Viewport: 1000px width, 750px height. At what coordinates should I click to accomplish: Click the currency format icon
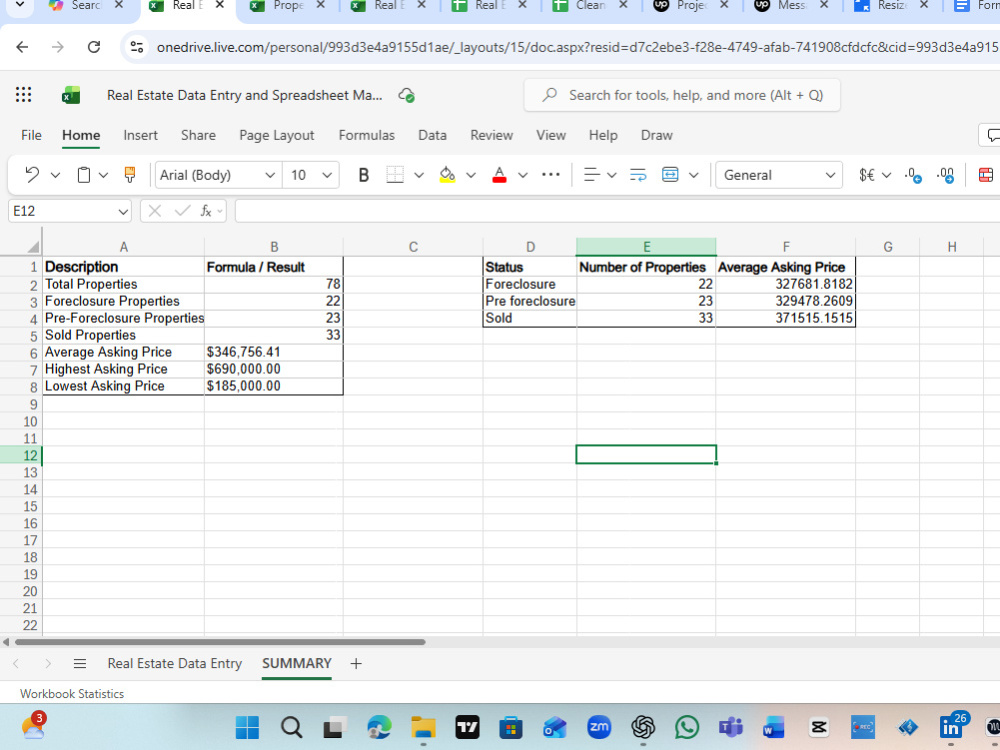[867, 175]
